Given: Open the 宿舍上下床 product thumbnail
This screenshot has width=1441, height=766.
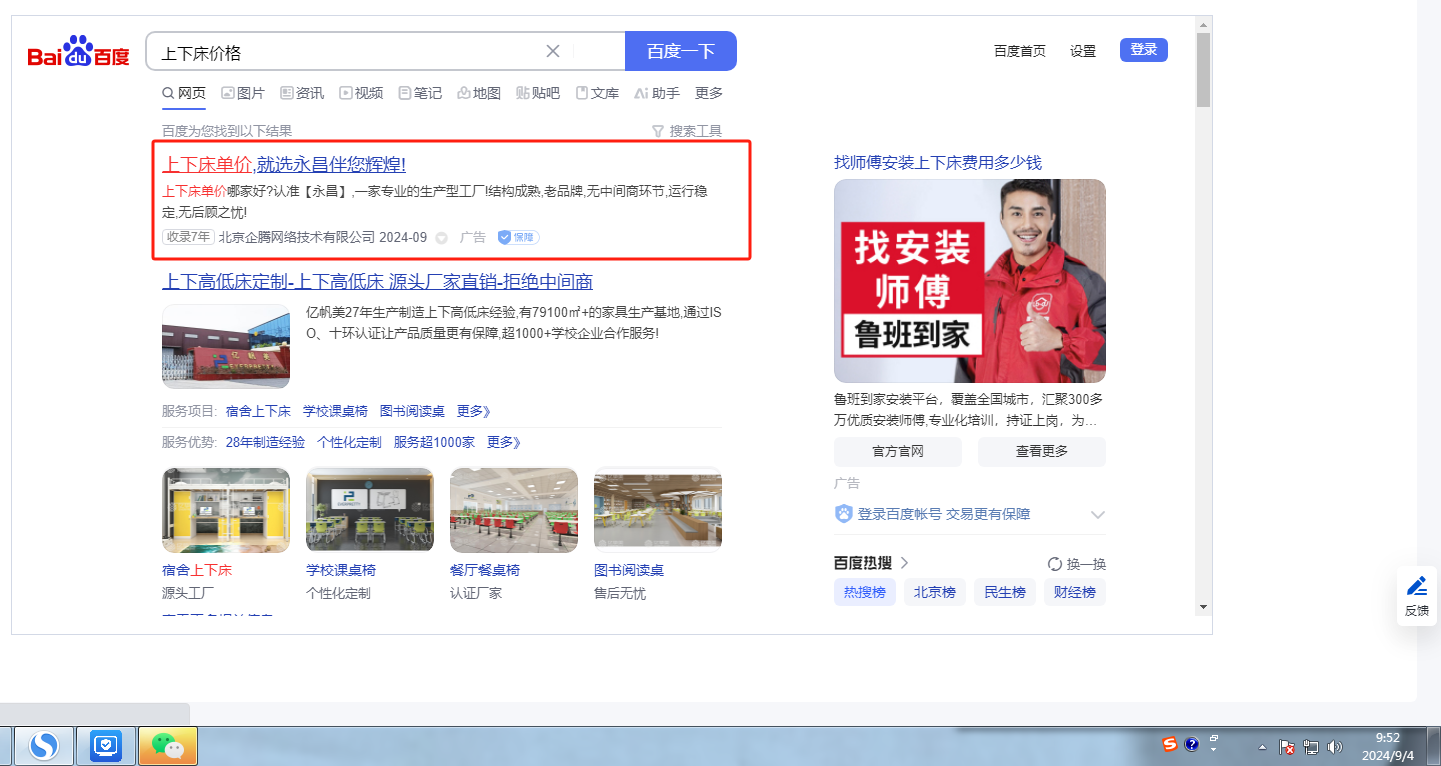Looking at the screenshot, I should pyautogui.click(x=226, y=510).
